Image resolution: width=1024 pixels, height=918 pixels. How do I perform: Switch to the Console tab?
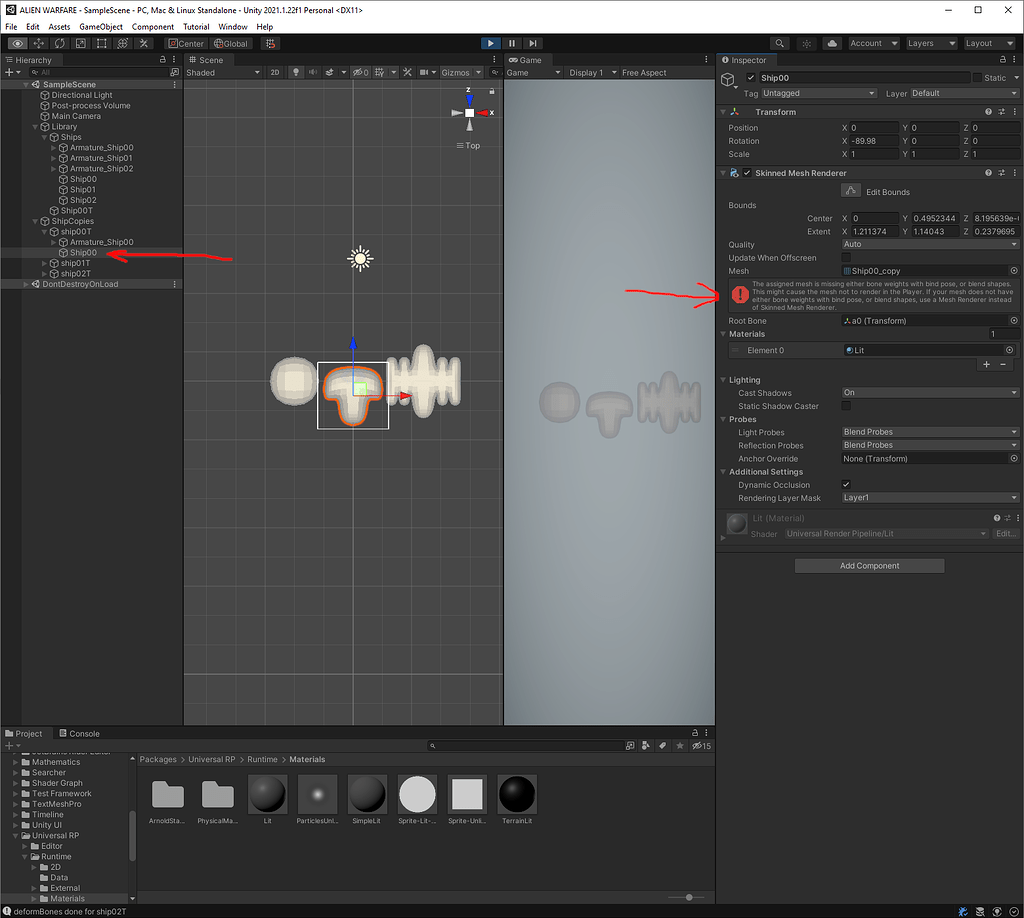pyautogui.click(x=80, y=733)
